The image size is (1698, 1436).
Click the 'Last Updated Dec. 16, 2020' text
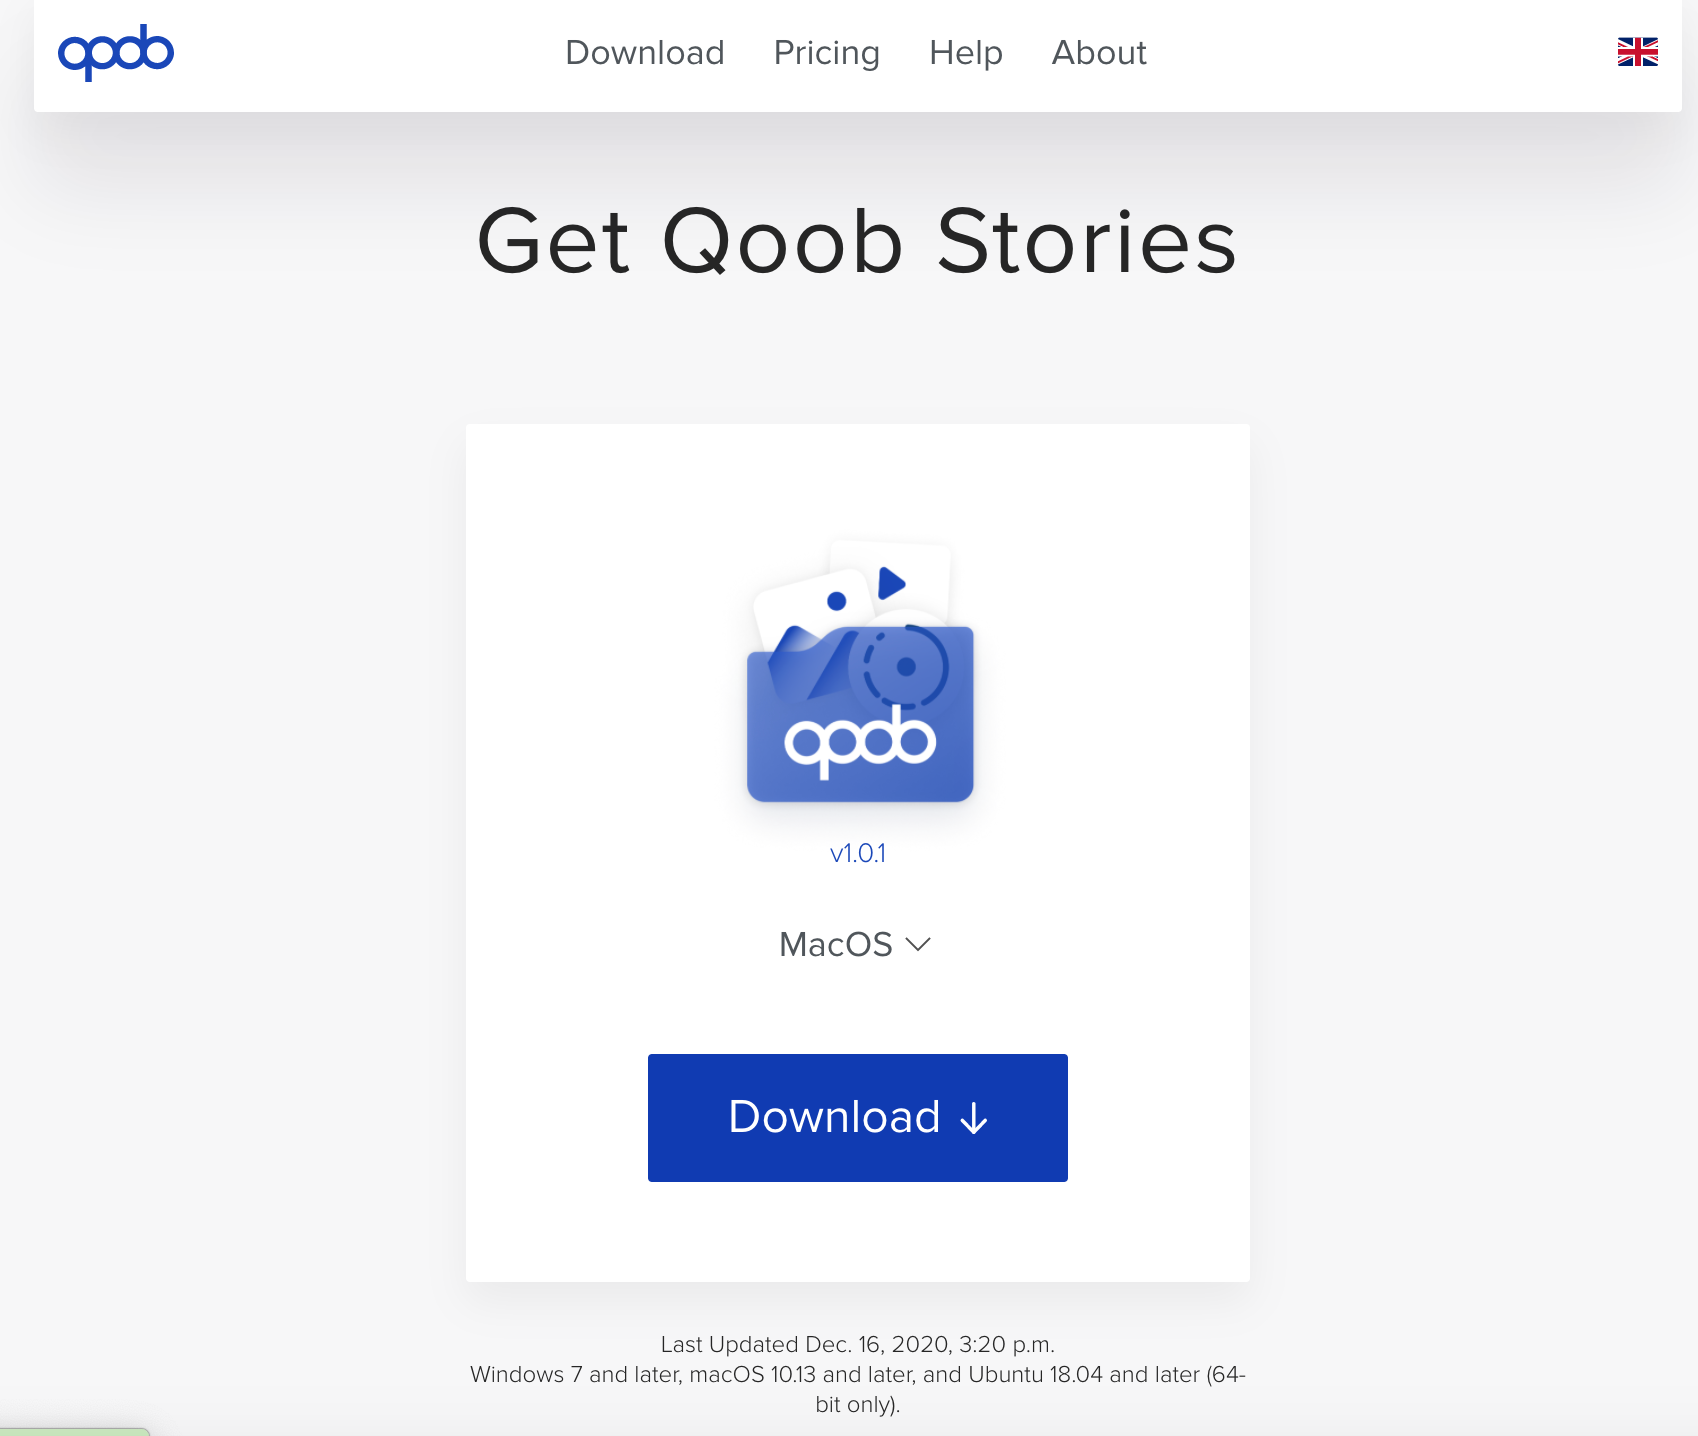click(x=858, y=1344)
